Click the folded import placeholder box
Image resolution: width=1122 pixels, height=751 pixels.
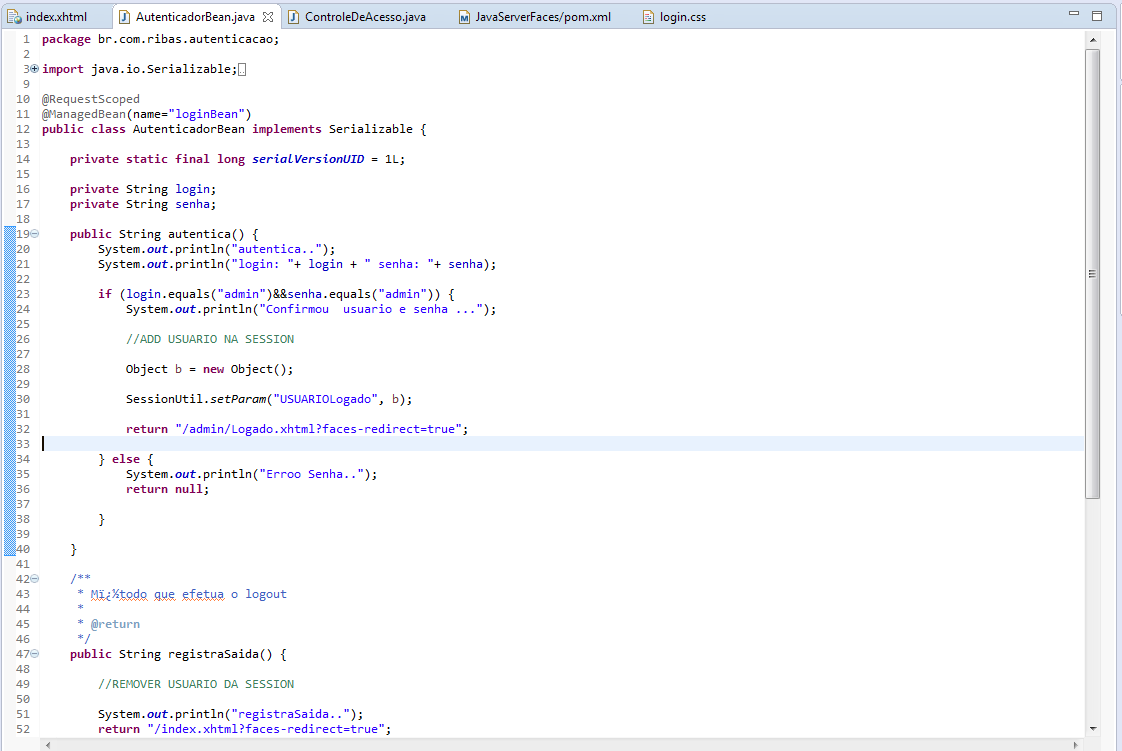pyautogui.click(x=242, y=69)
